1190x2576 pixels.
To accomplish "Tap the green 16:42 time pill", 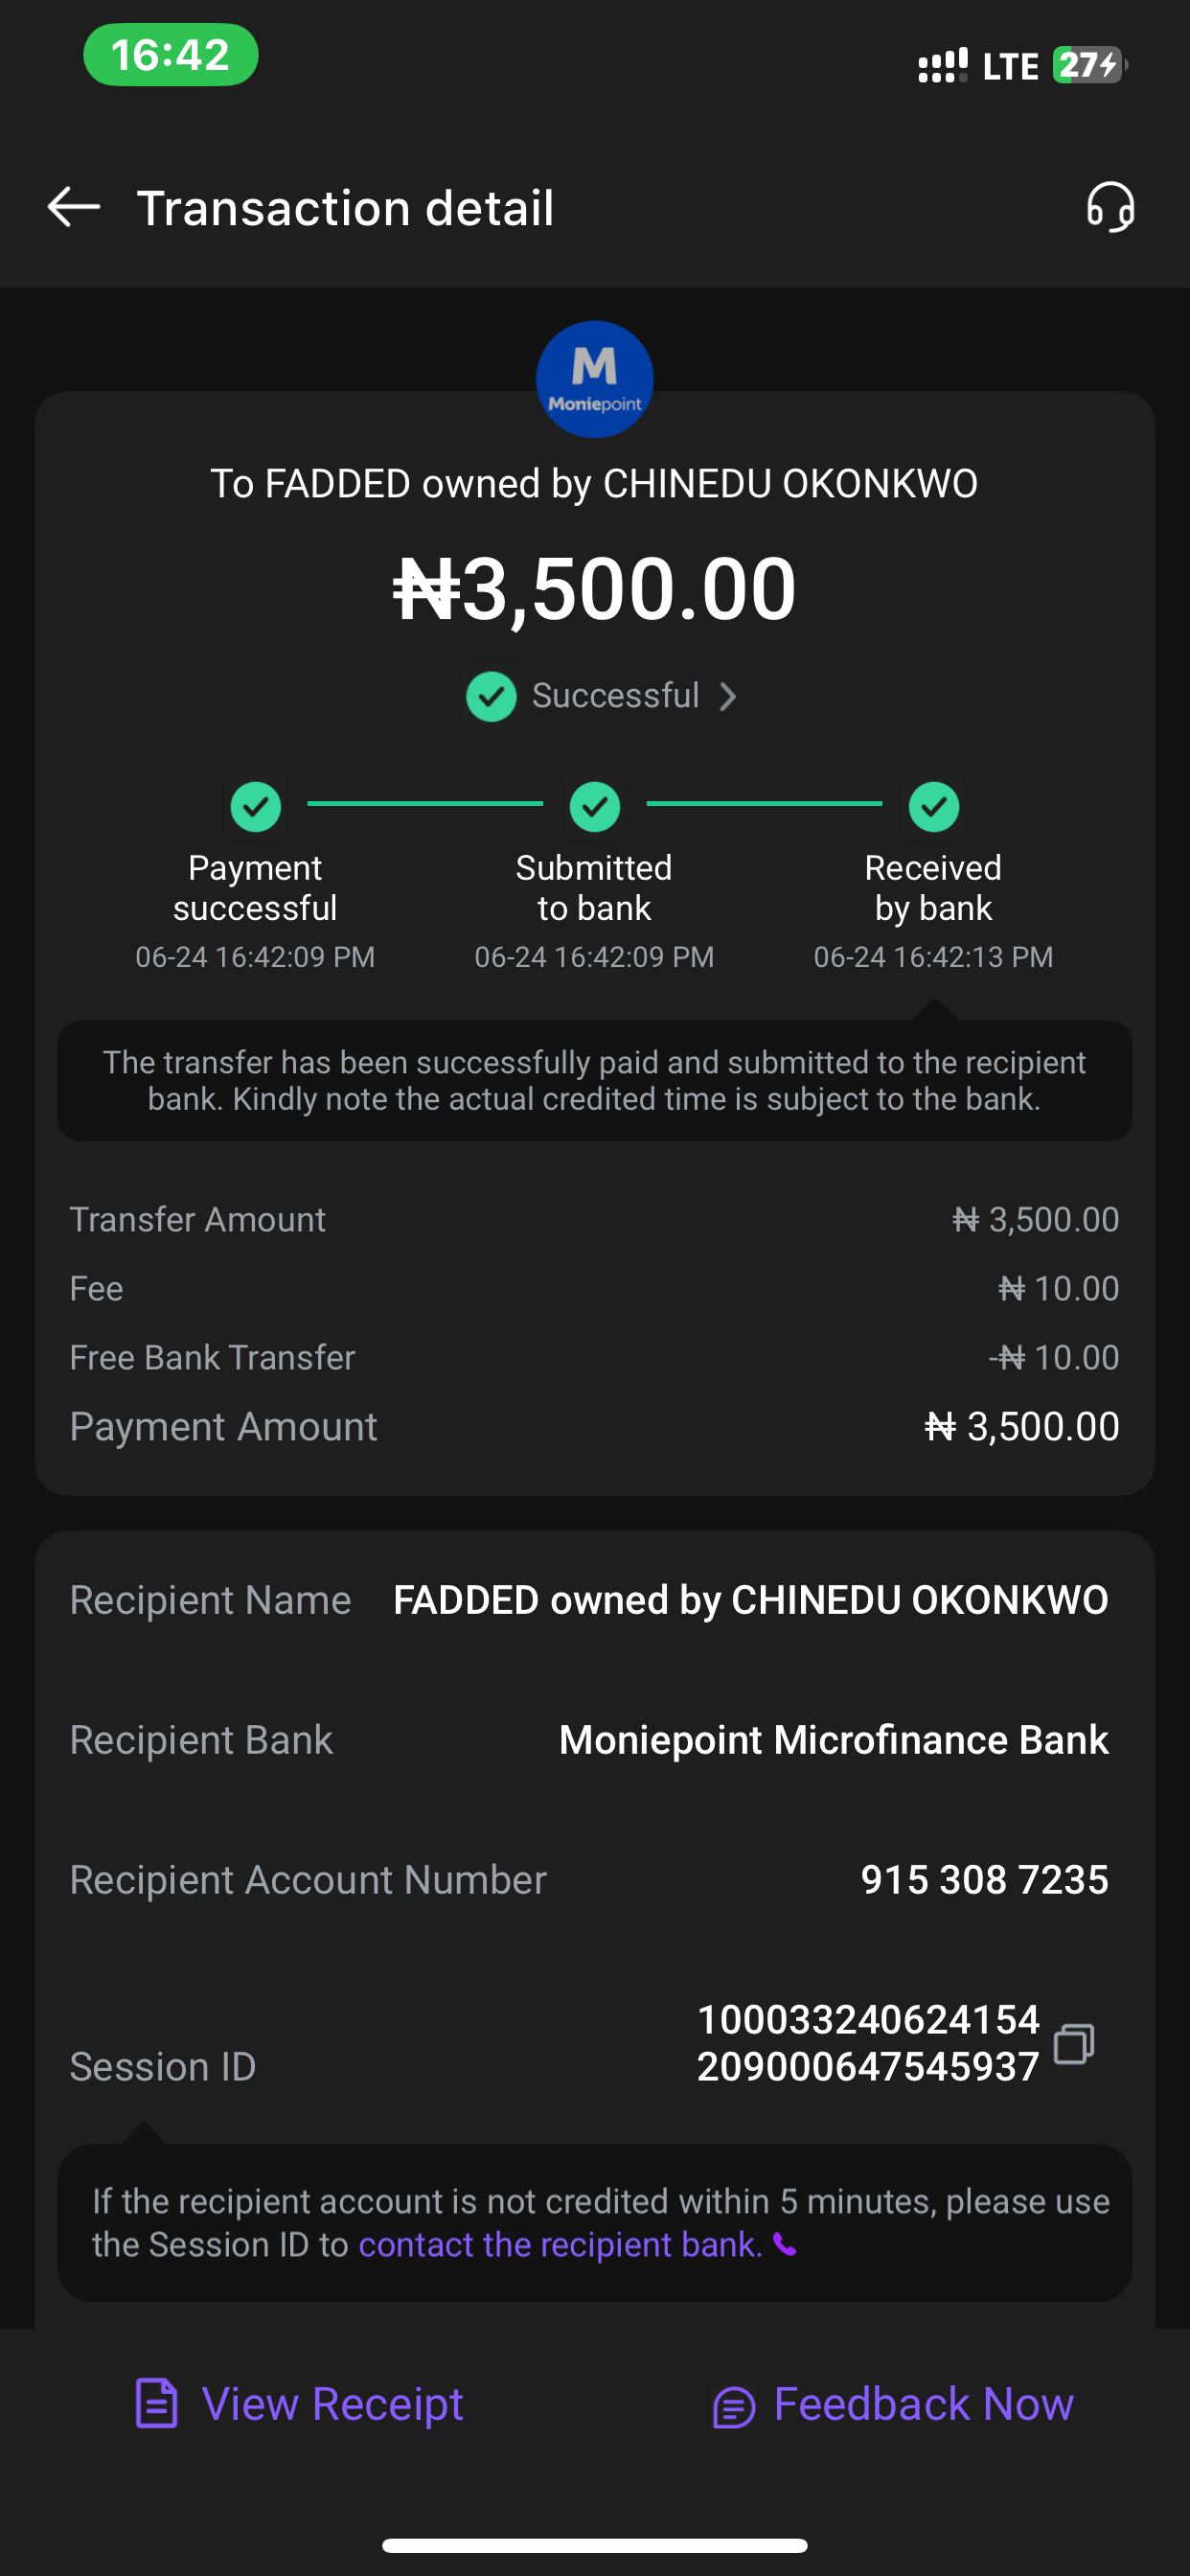I will 170,55.
